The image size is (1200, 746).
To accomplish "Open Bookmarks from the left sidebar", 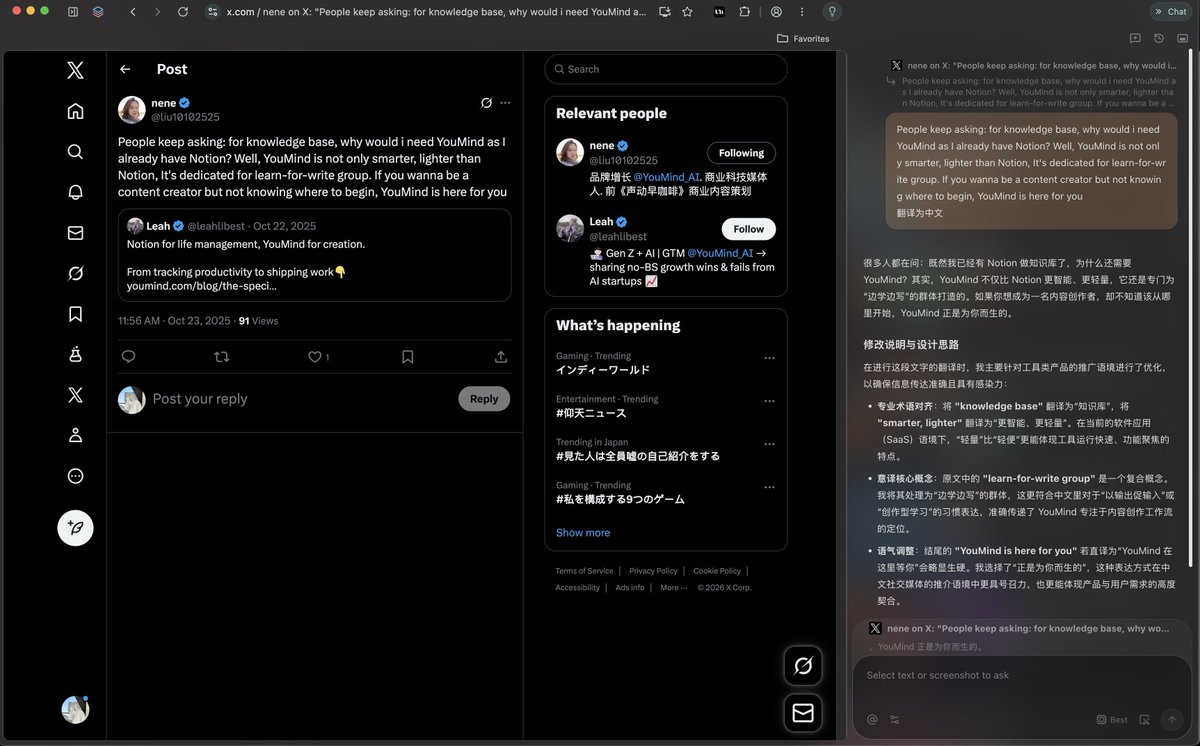I will point(75,314).
